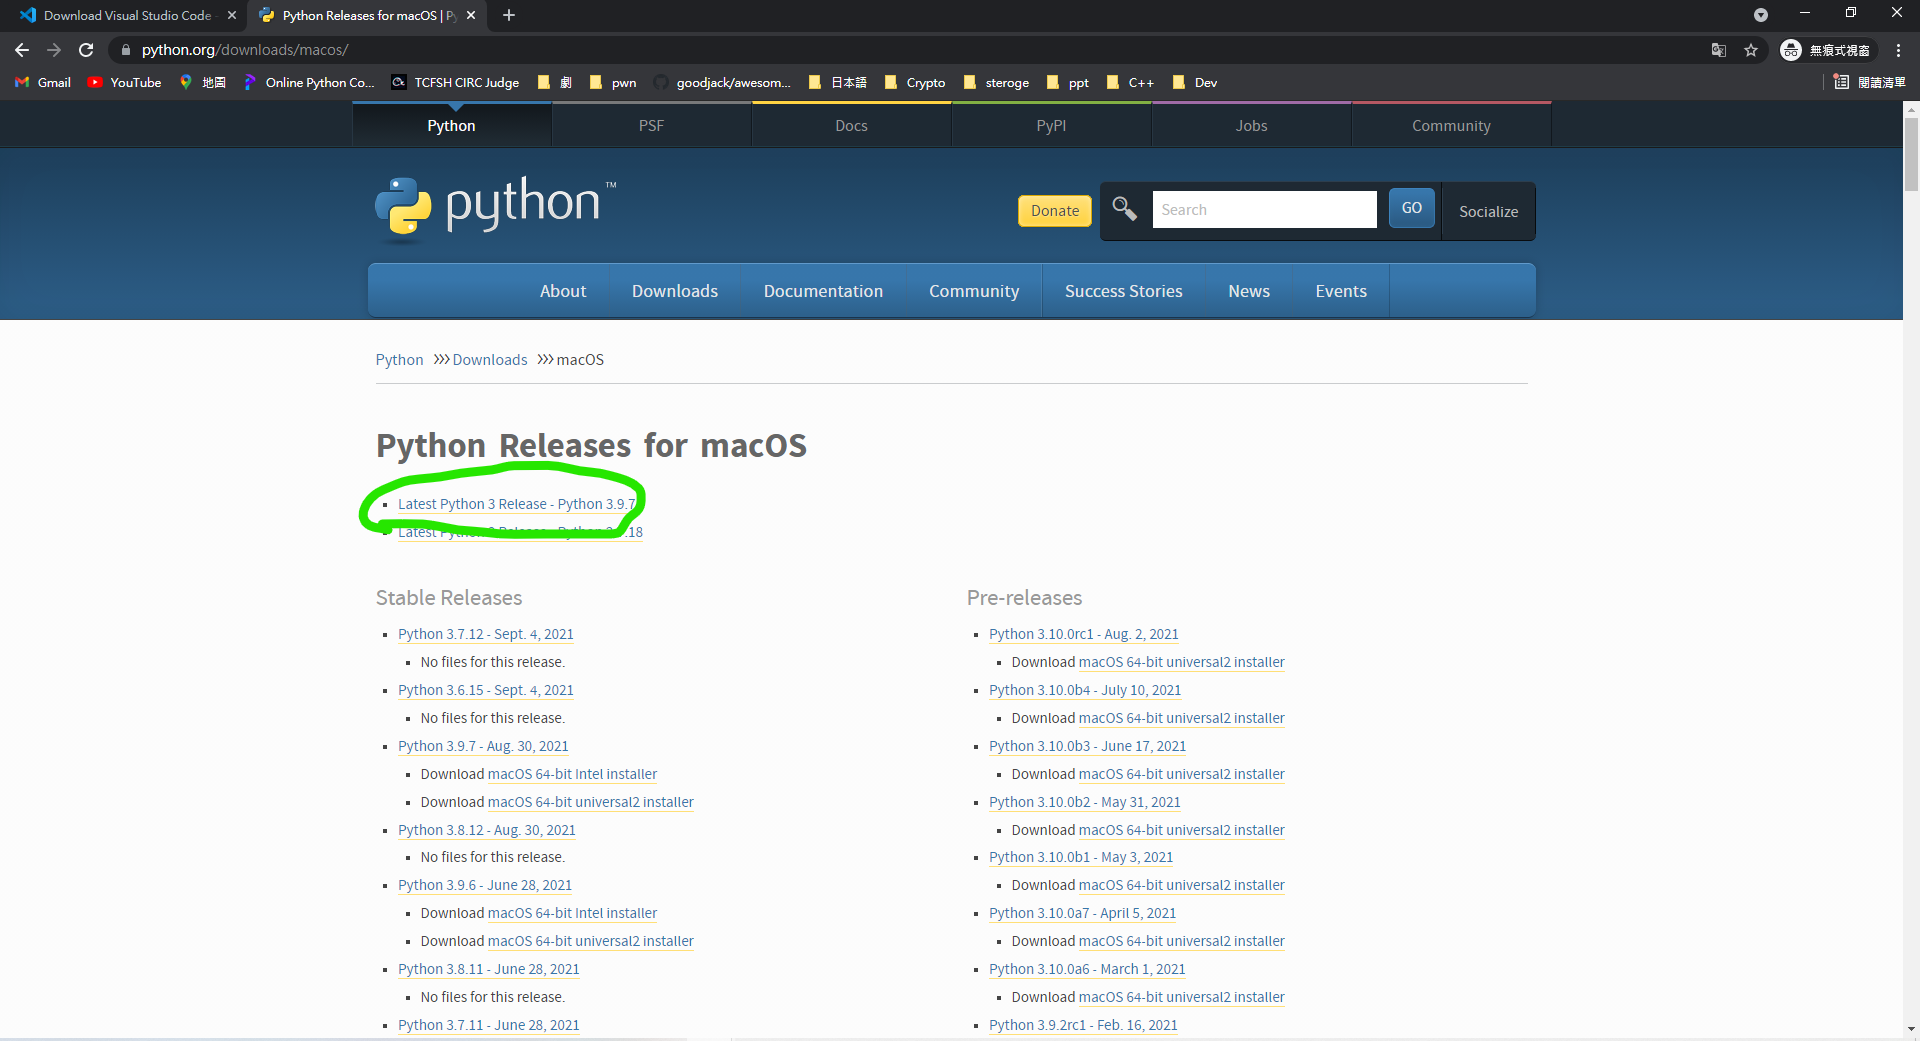Select the PyPI top navigation tab
The image size is (1920, 1041).
click(1051, 125)
